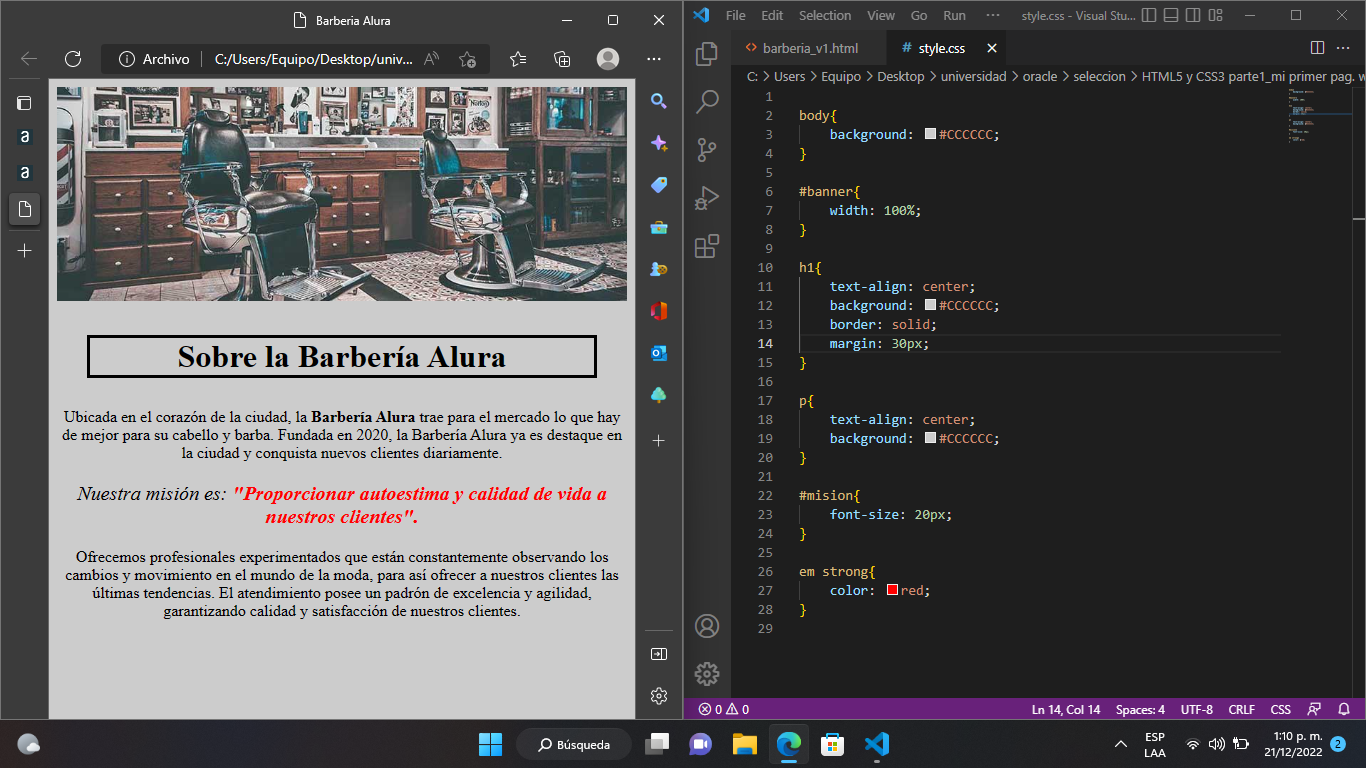1366x768 pixels.
Task: Go to line via 'Ln 14, Col 14'
Action: [x=1066, y=709]
